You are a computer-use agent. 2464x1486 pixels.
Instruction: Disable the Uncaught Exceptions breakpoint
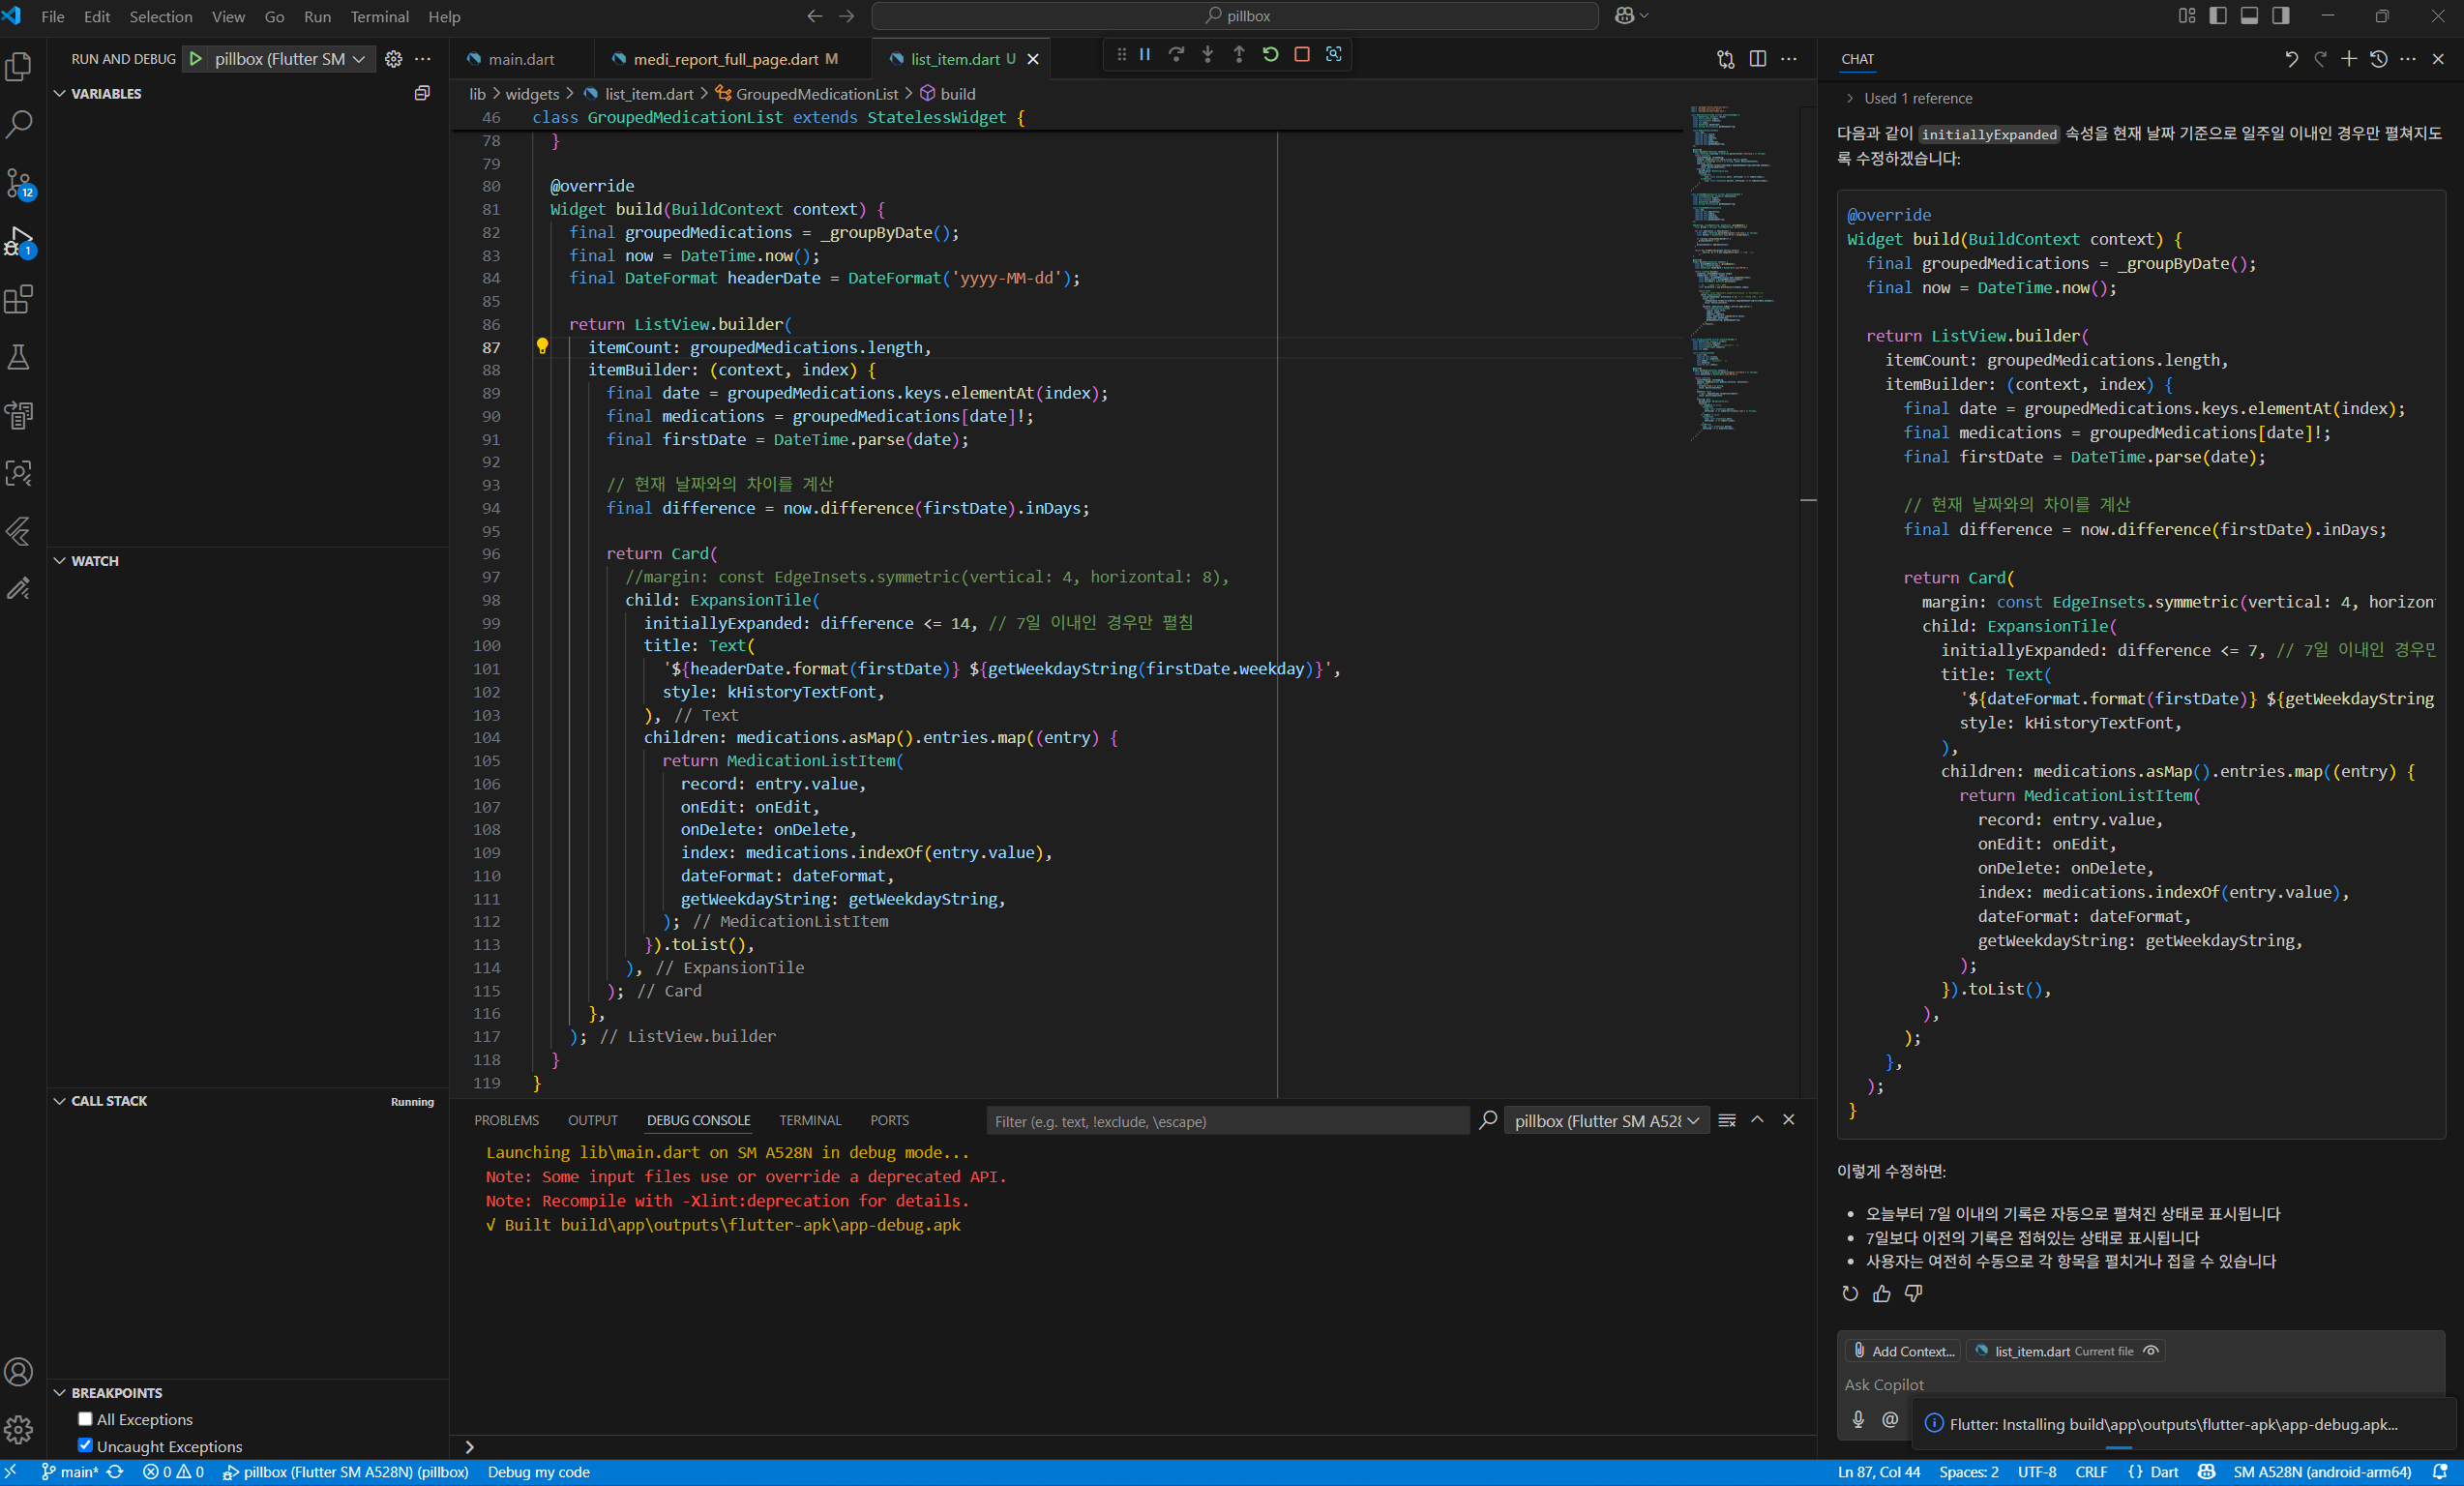pos(85,1445)
